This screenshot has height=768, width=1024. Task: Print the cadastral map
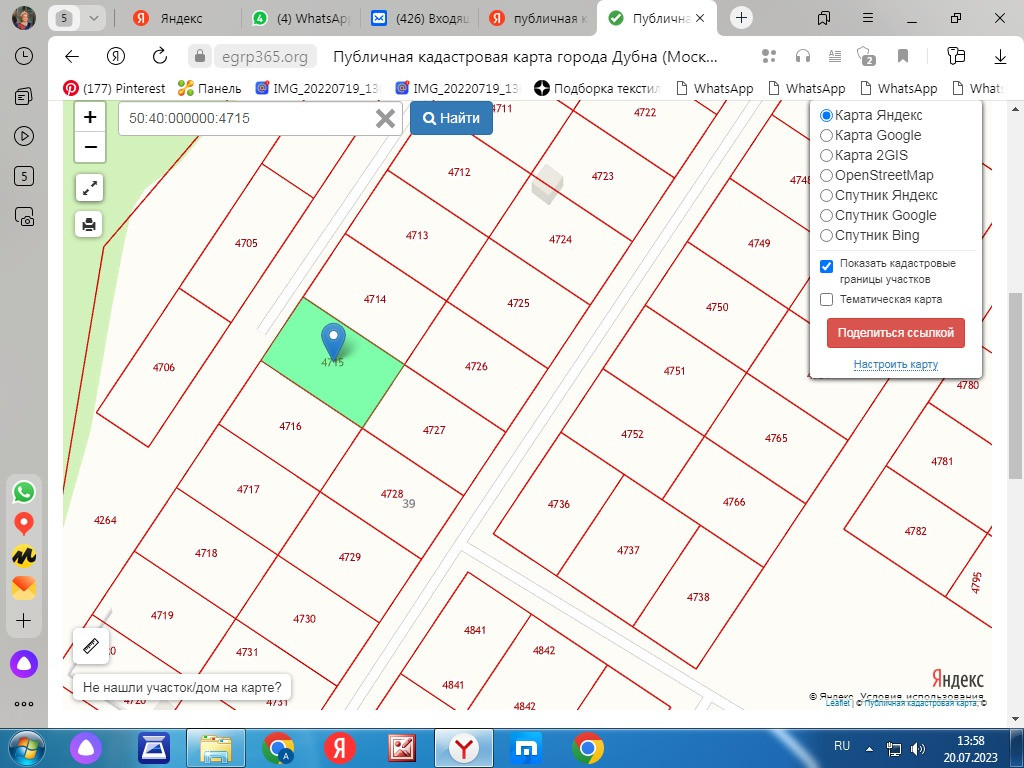coord(89,225)
